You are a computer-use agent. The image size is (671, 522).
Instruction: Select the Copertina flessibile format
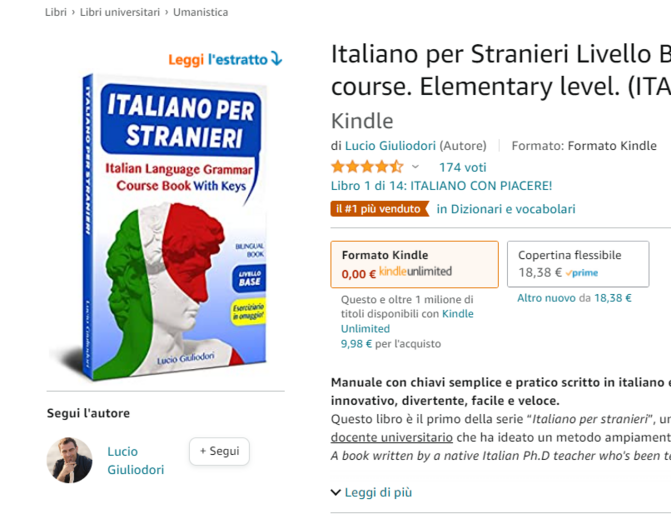(578, 264)
